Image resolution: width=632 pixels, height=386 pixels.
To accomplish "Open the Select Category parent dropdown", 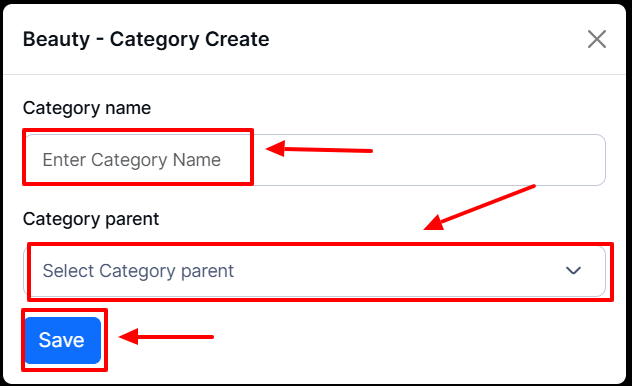I will tap(314, 271).
